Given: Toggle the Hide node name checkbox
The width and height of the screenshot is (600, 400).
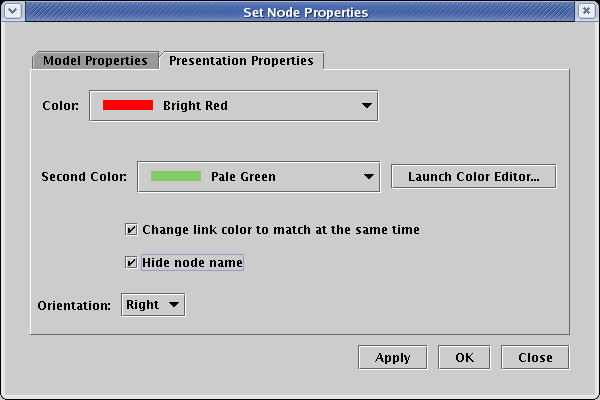Looking at the screenshot, I should [131, 263].
